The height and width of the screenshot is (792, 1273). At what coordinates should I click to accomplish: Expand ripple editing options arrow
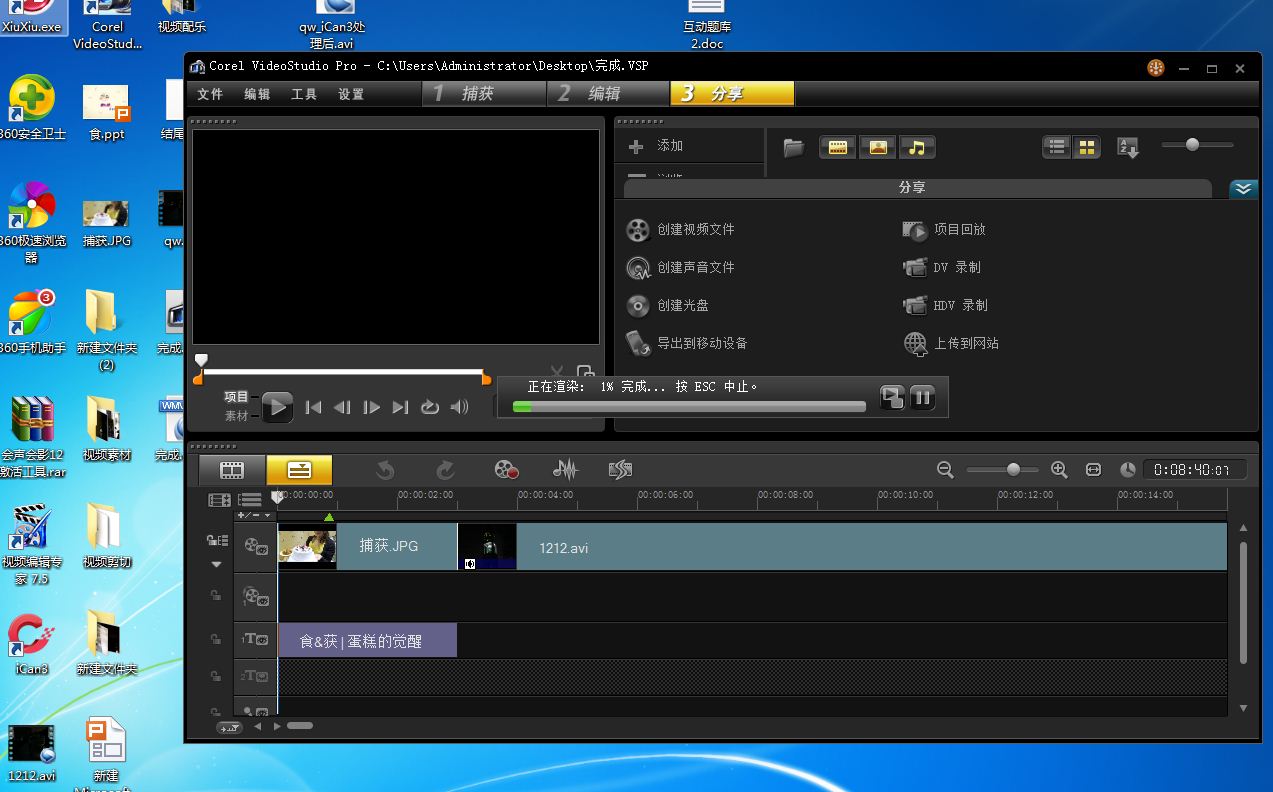[x=216, y=564]
